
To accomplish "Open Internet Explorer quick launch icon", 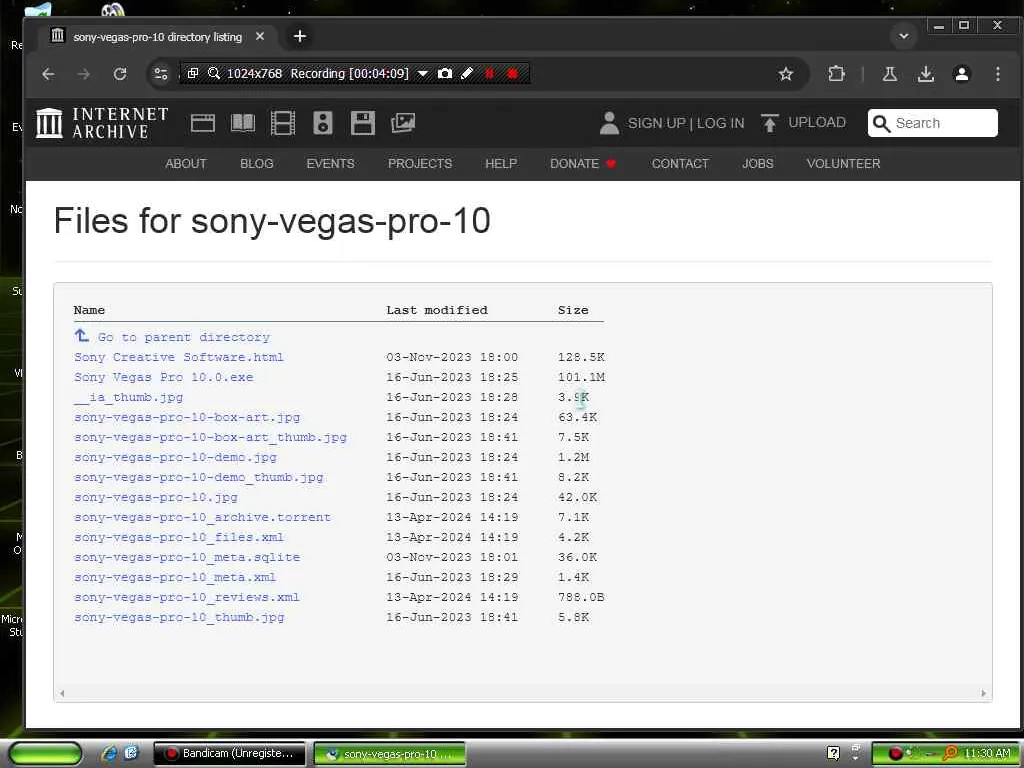I will click(x=110, y=753).
